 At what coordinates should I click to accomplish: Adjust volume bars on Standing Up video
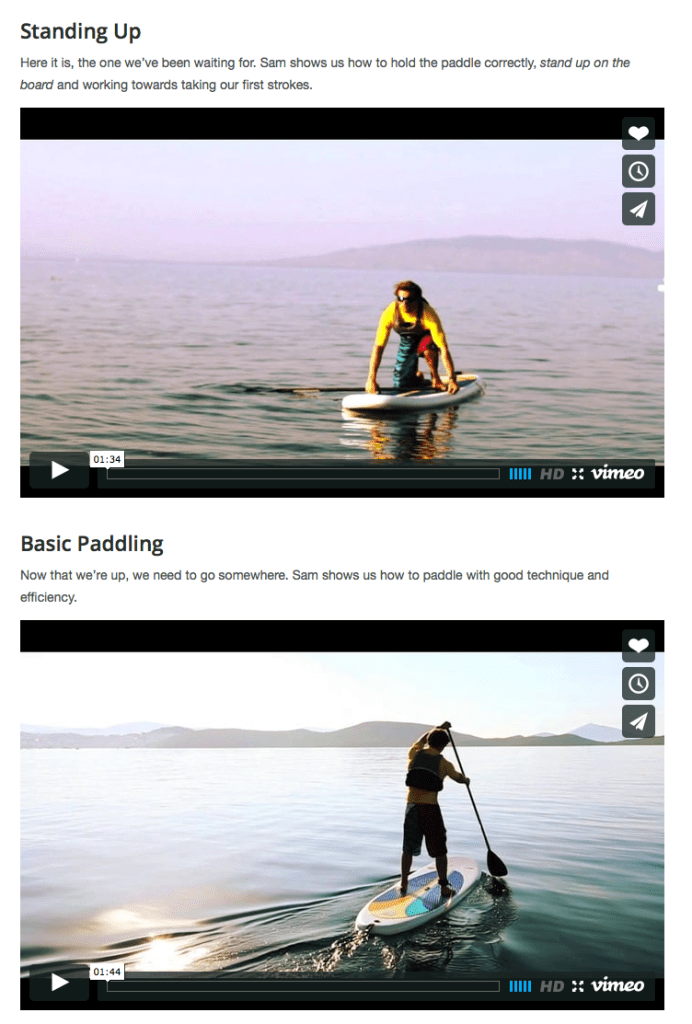(x=520, y=474)
